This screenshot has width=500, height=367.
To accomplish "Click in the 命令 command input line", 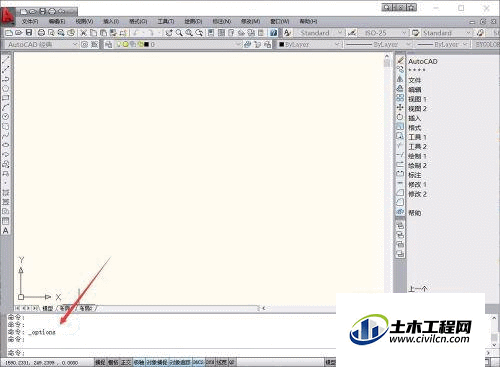I will (172, 353).
